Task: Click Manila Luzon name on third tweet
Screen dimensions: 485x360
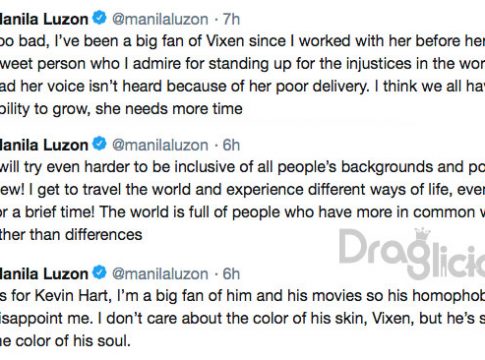Action: pyautogui.click(x=44, y=274)
